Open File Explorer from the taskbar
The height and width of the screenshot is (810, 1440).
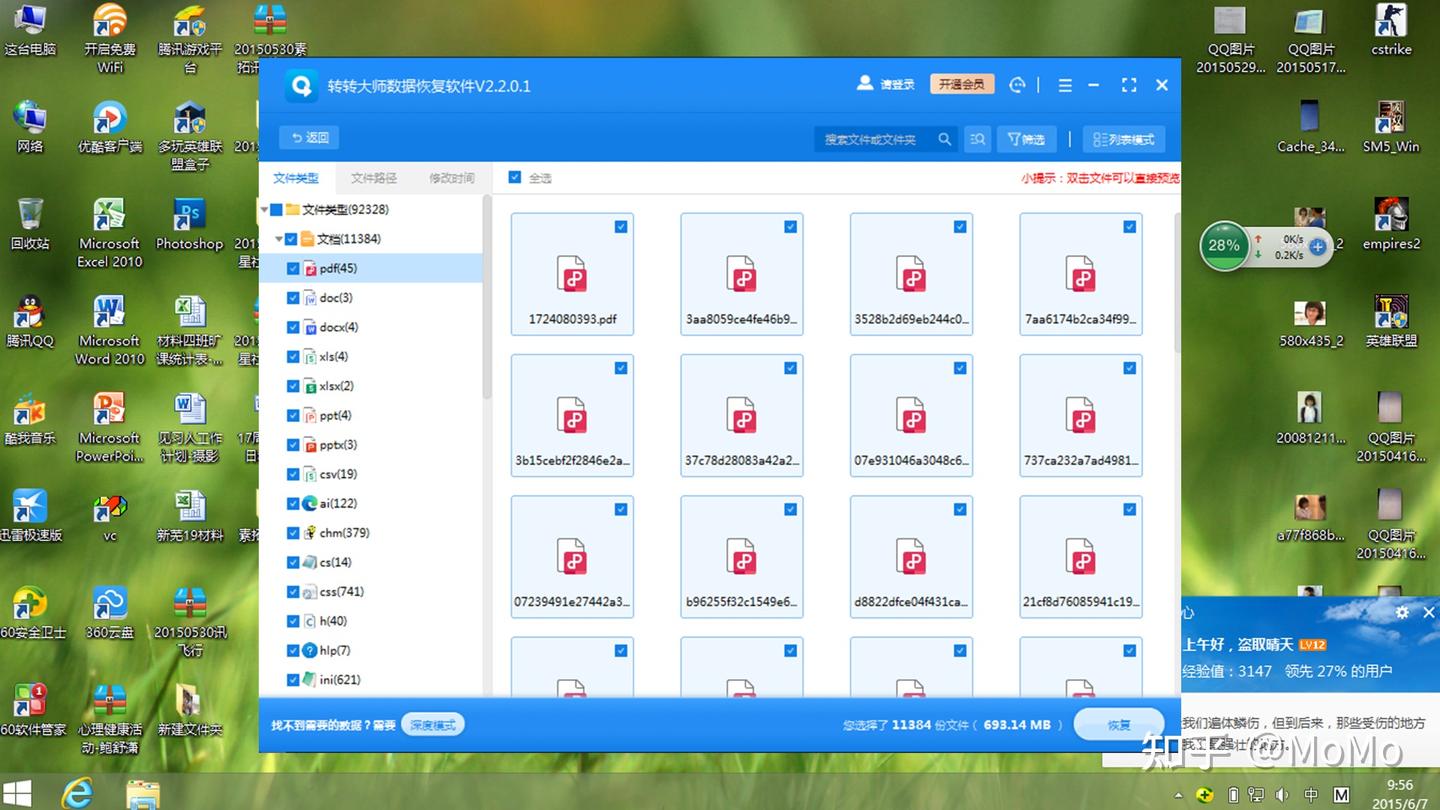pyautogui.click(x=143, y=793)
